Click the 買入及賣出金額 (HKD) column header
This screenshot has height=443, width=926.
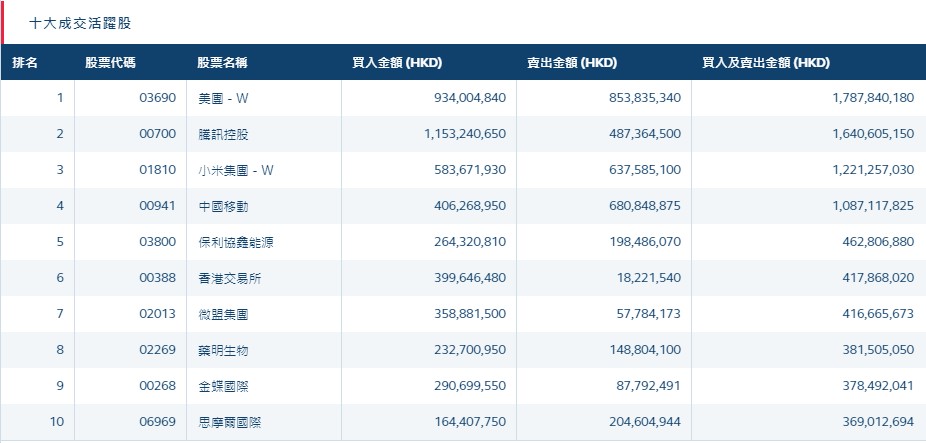[x=766, y=63]
